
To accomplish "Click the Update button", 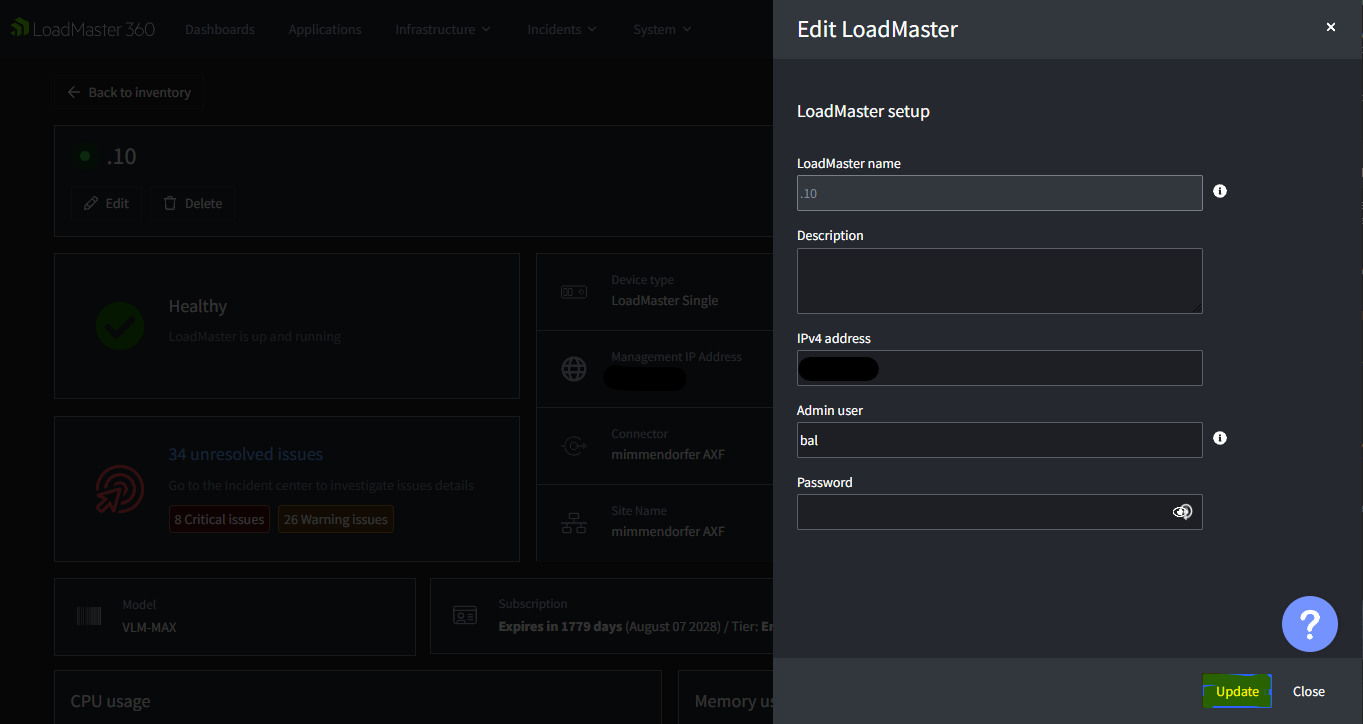I will pos(1237,691).
